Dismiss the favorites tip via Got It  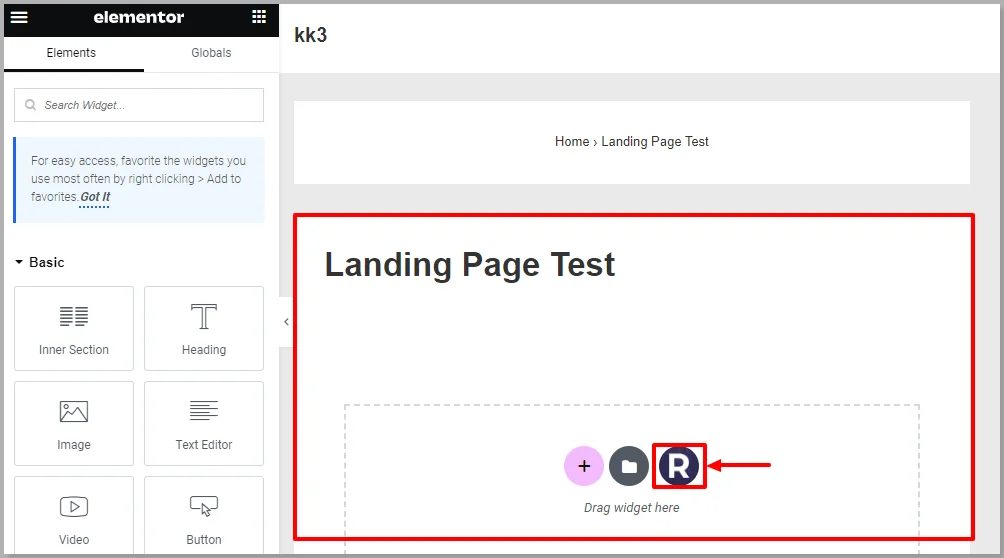95,197
